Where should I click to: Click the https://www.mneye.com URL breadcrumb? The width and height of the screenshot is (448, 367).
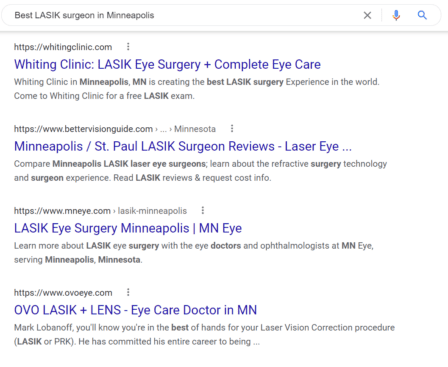tap(62, 211)
